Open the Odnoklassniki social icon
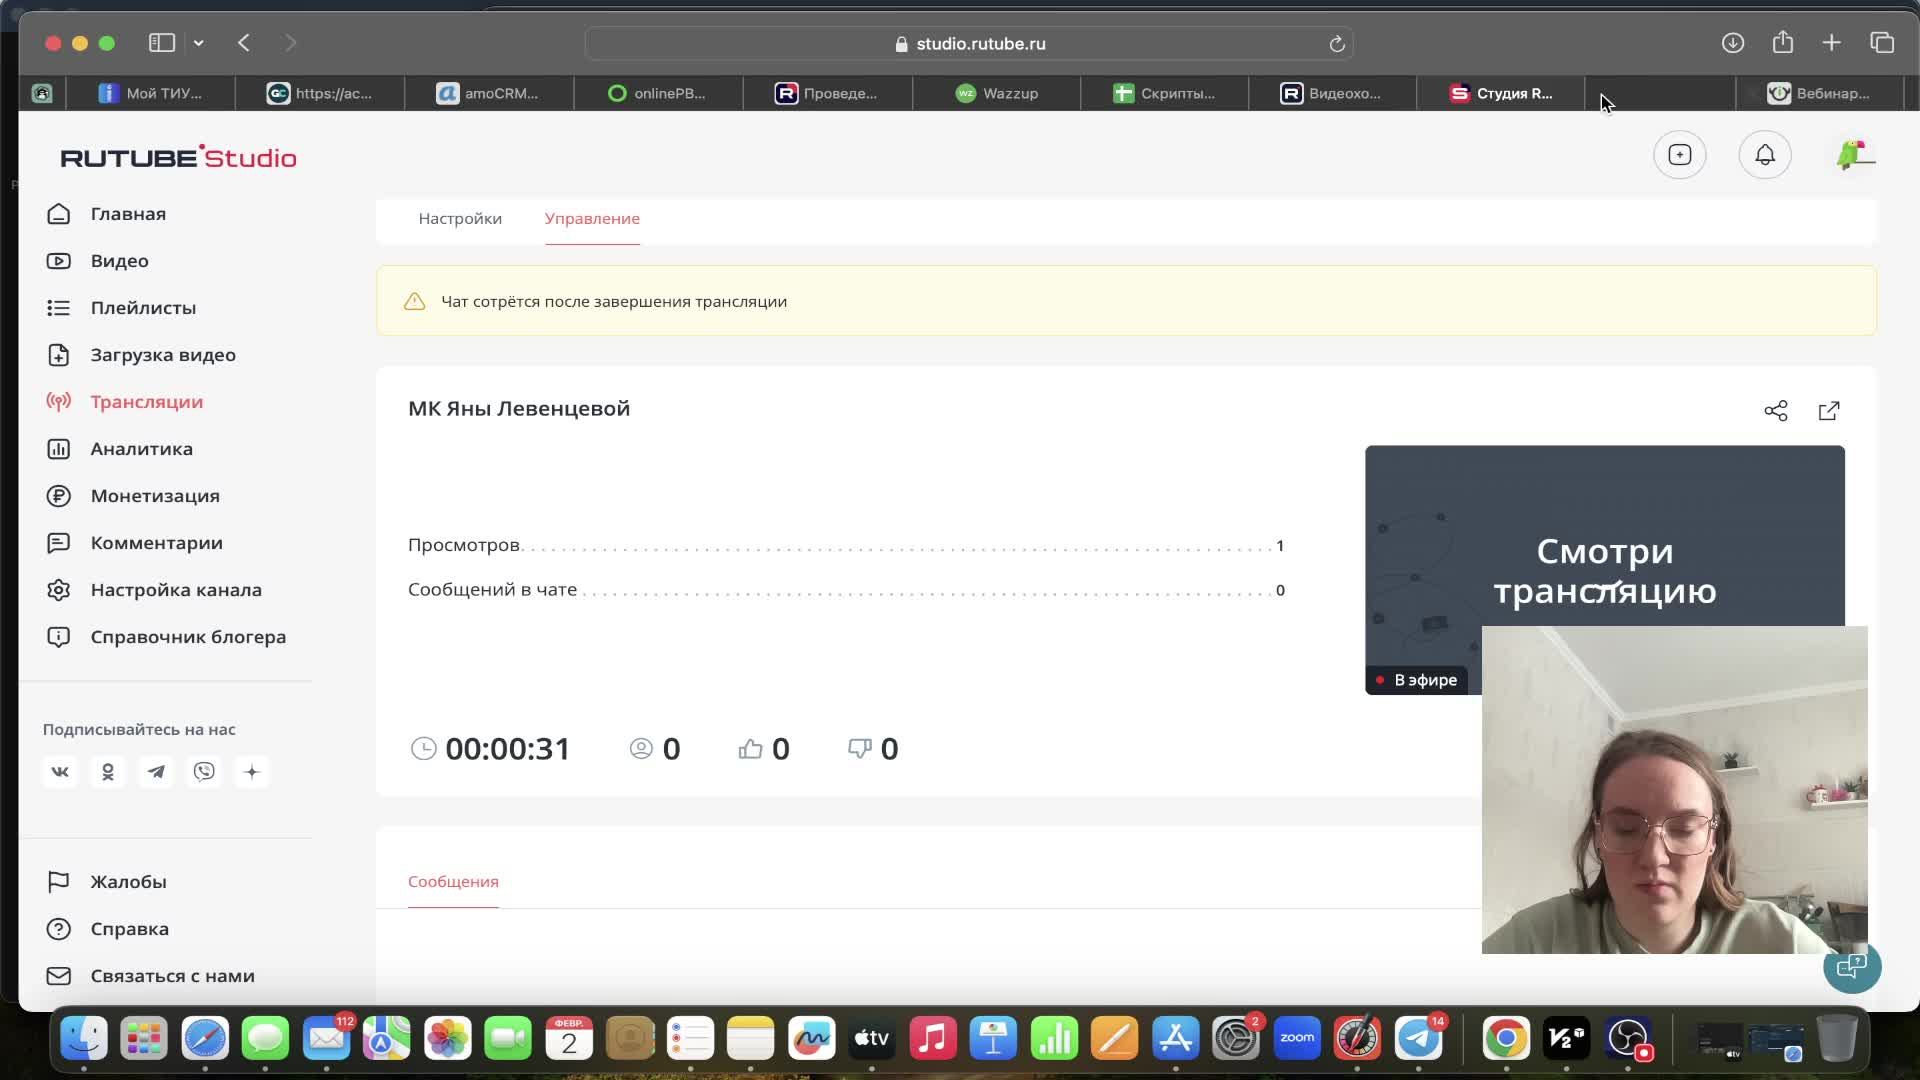This screenshot has height=1080, width=1920. 108,772
